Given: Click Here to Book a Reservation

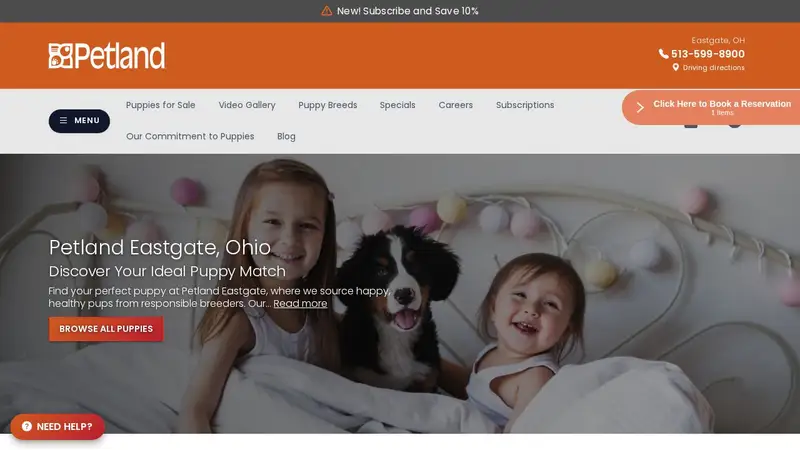Looking at the screenshot, I should click(711, 107).
